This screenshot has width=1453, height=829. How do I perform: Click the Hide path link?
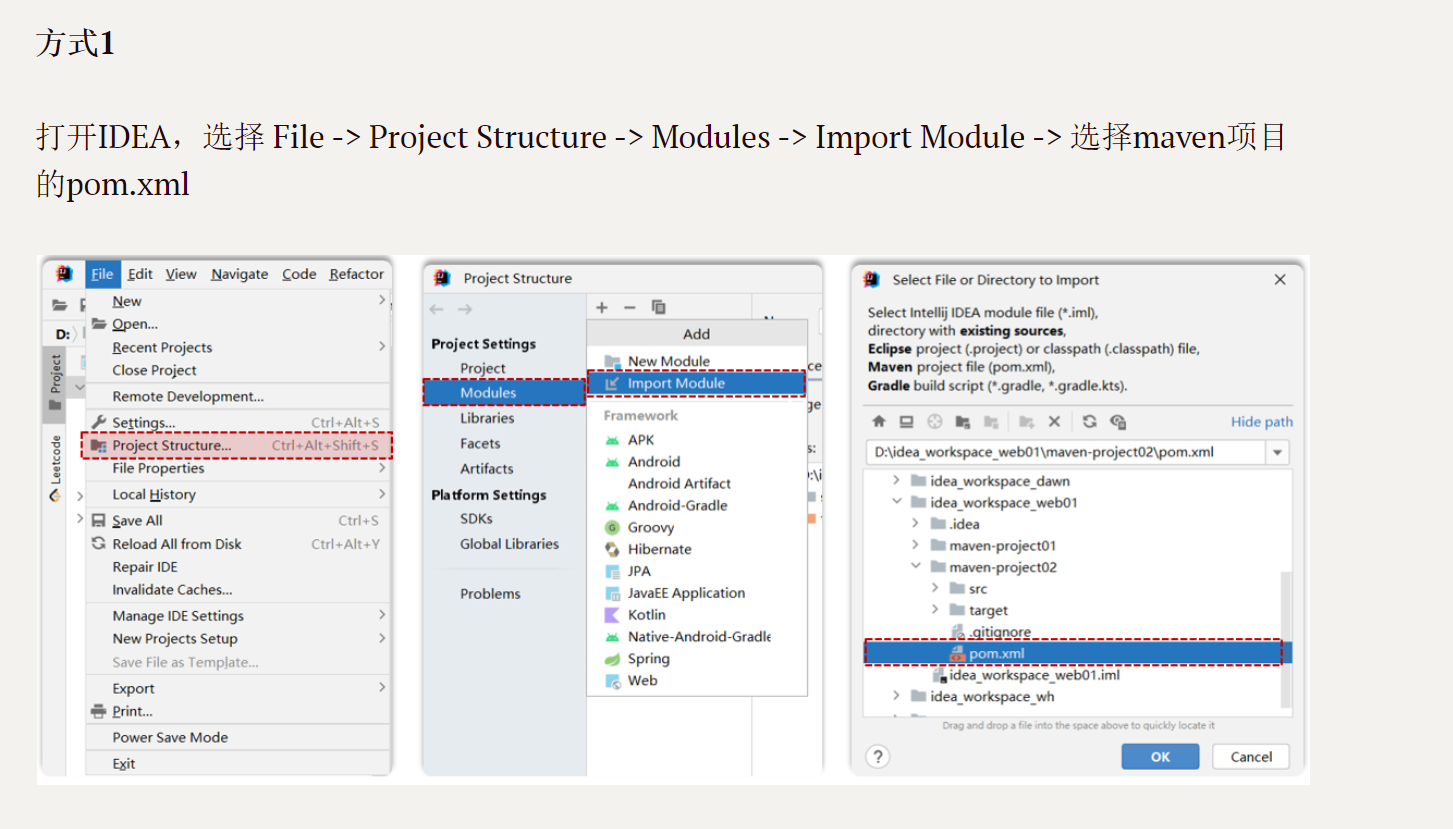1261,422
